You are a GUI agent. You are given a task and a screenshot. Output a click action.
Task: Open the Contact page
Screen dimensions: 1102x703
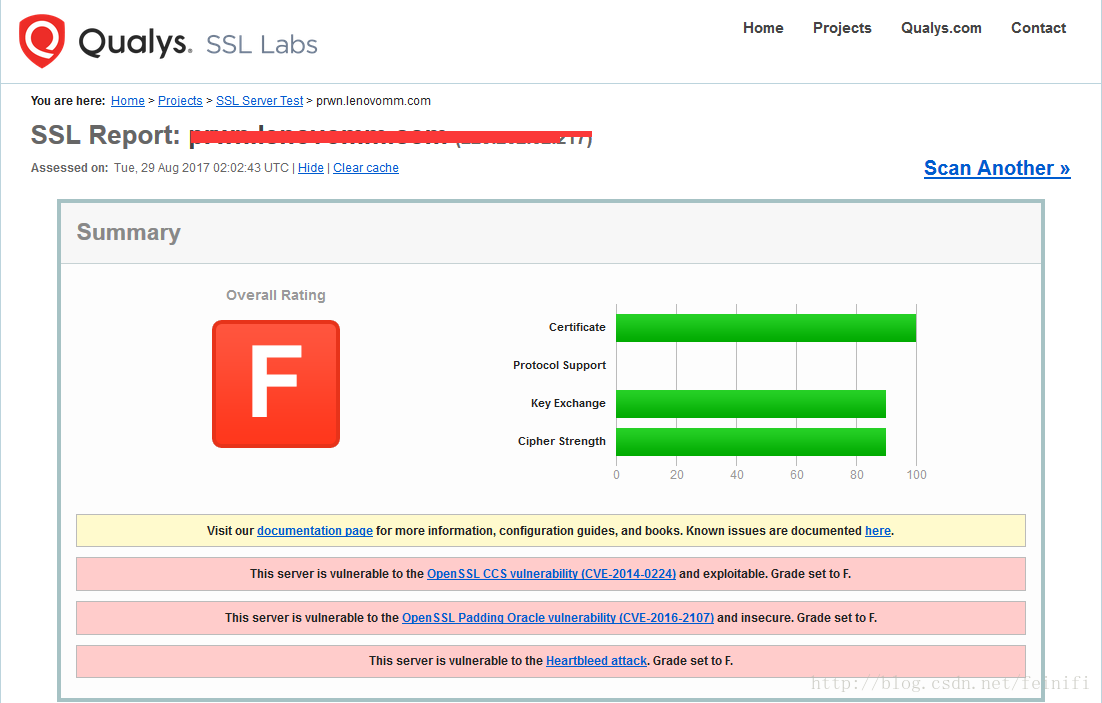click(1038, 28)
